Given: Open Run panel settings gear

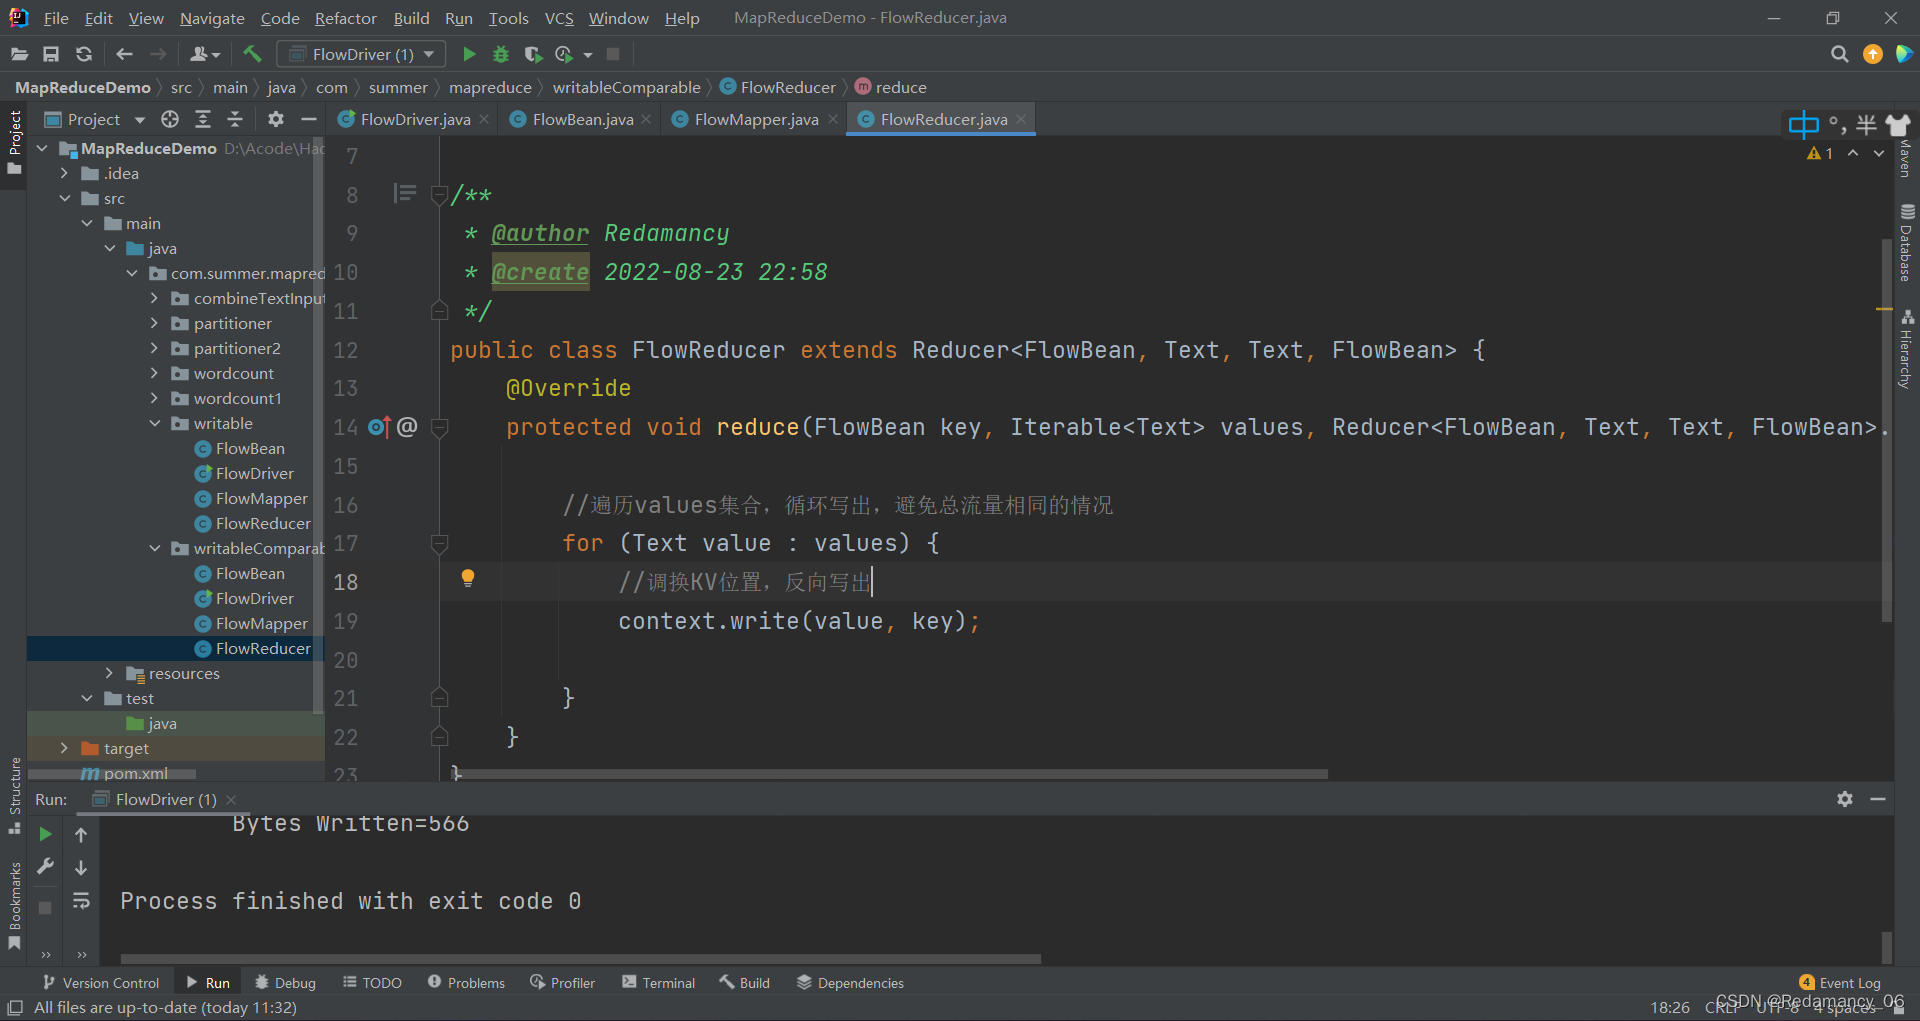Looking at the screenshot, I should tap(1845, 799).
